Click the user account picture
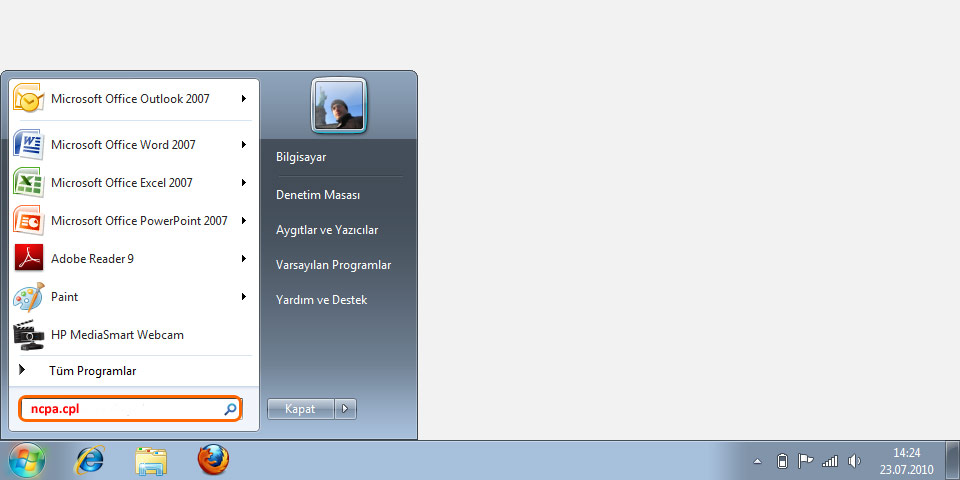The width and height of the screenshot is (960, 480). pyautogui.click(x=339, y=105)
